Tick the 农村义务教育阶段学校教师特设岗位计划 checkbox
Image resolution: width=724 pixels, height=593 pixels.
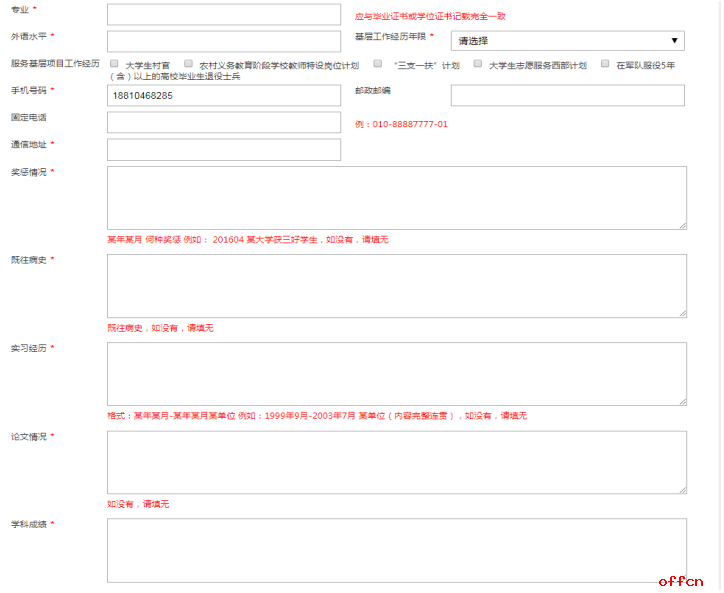pyautogui.click(x=189, y=64)
